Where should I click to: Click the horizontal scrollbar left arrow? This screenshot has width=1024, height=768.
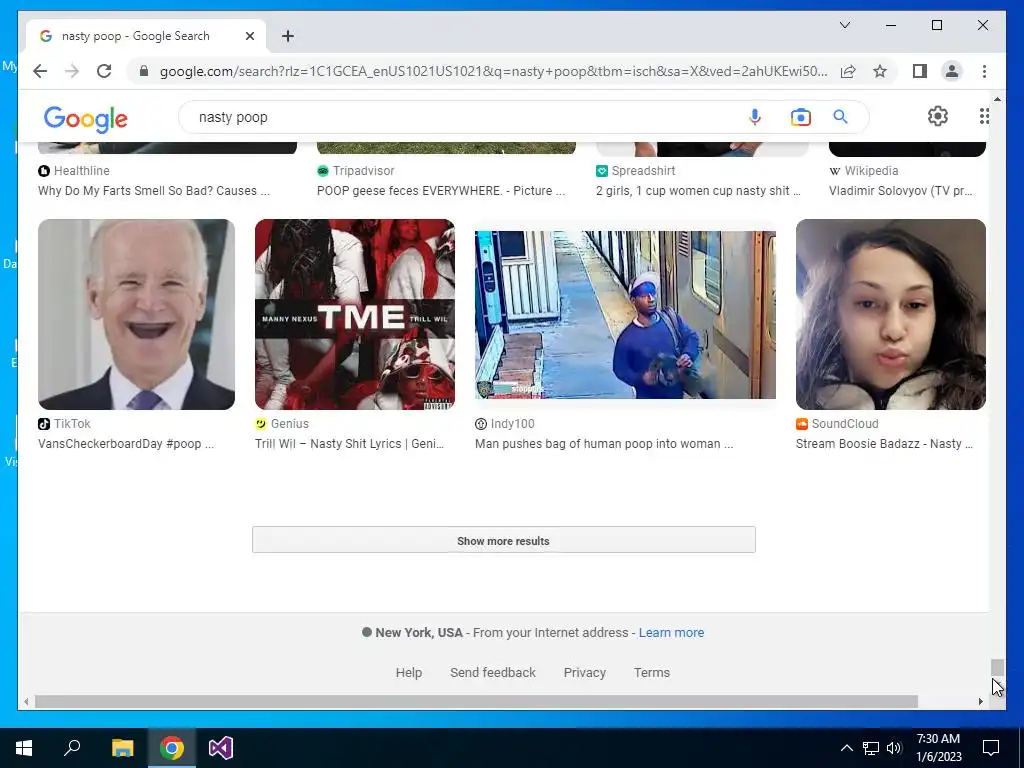click(x=26, y=701)
